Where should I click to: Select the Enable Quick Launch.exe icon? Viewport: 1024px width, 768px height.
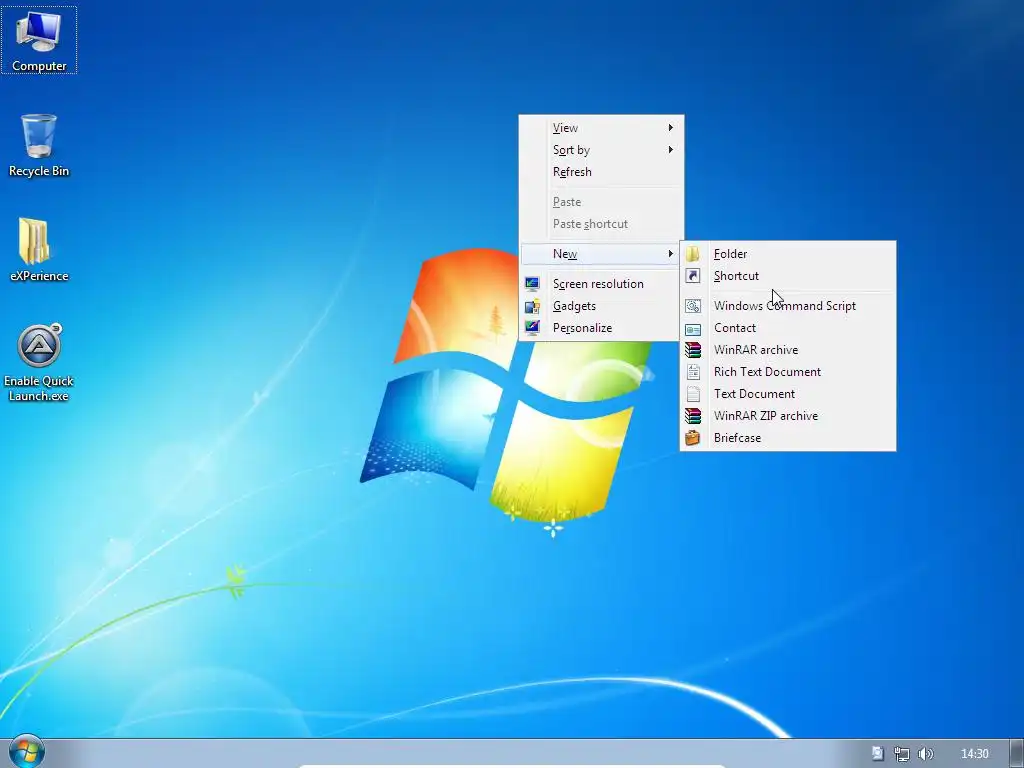coord(39,363)
